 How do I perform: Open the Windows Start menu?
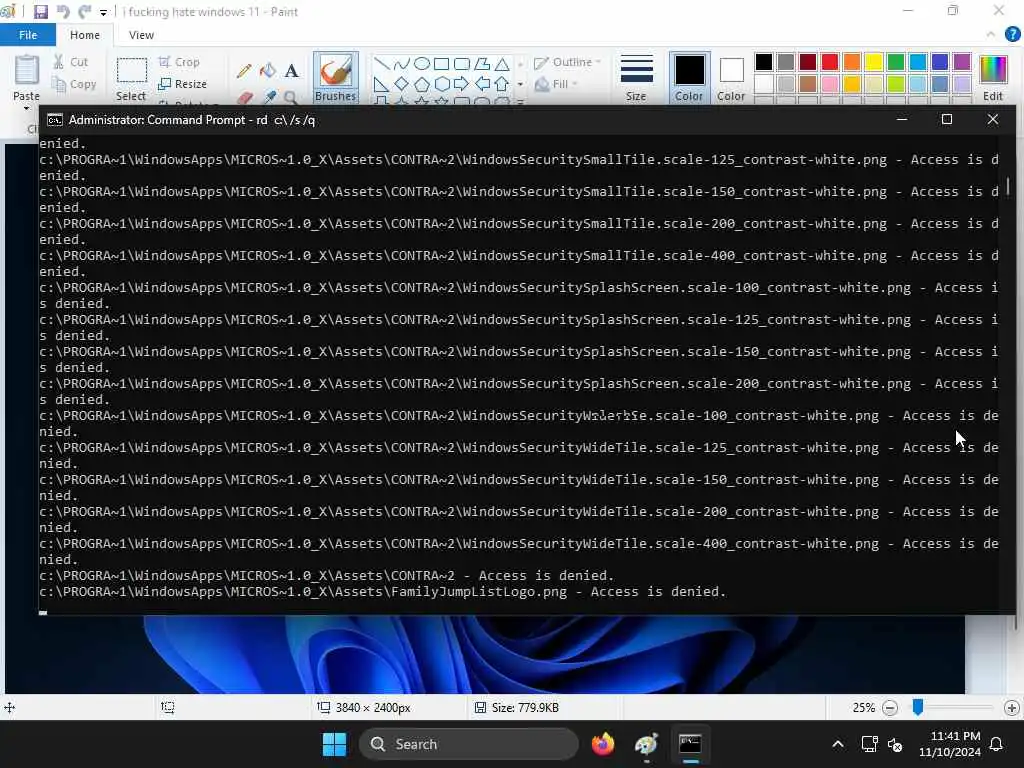click(x=334, y=744)
